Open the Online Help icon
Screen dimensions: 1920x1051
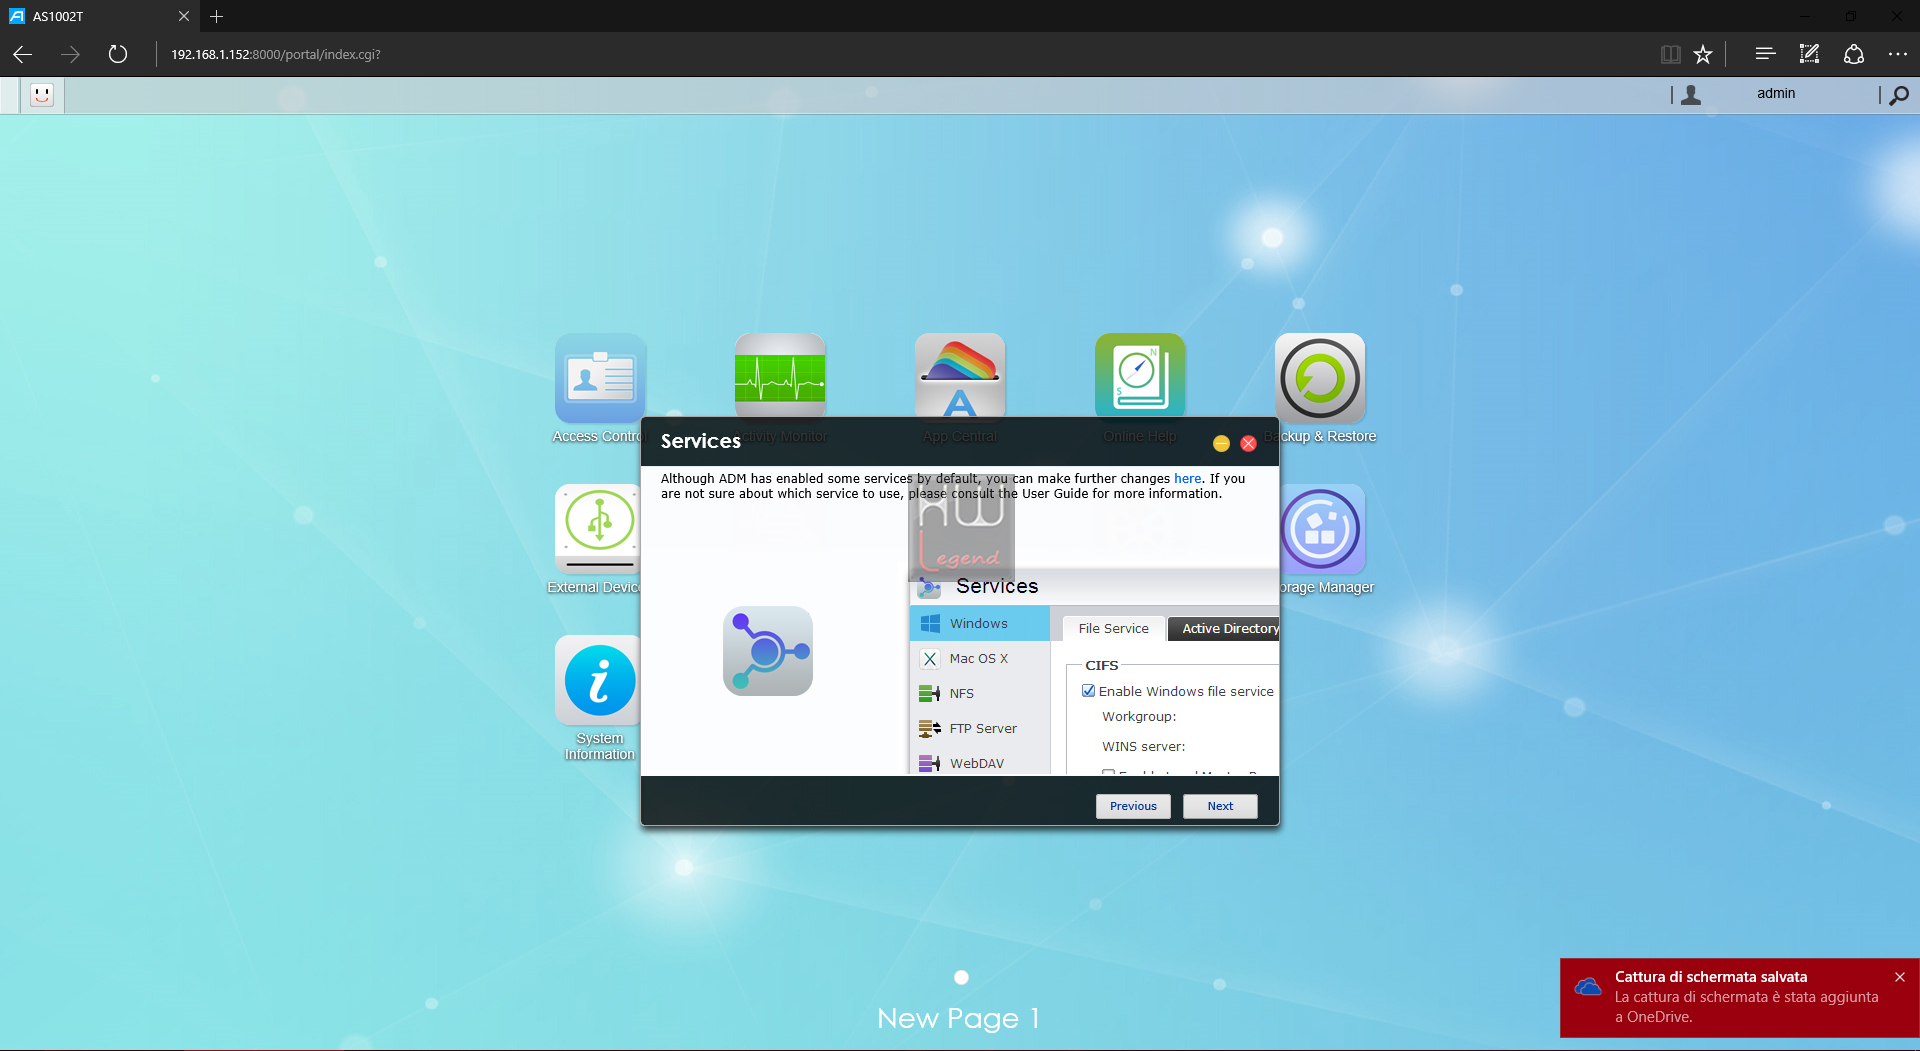1140,376
